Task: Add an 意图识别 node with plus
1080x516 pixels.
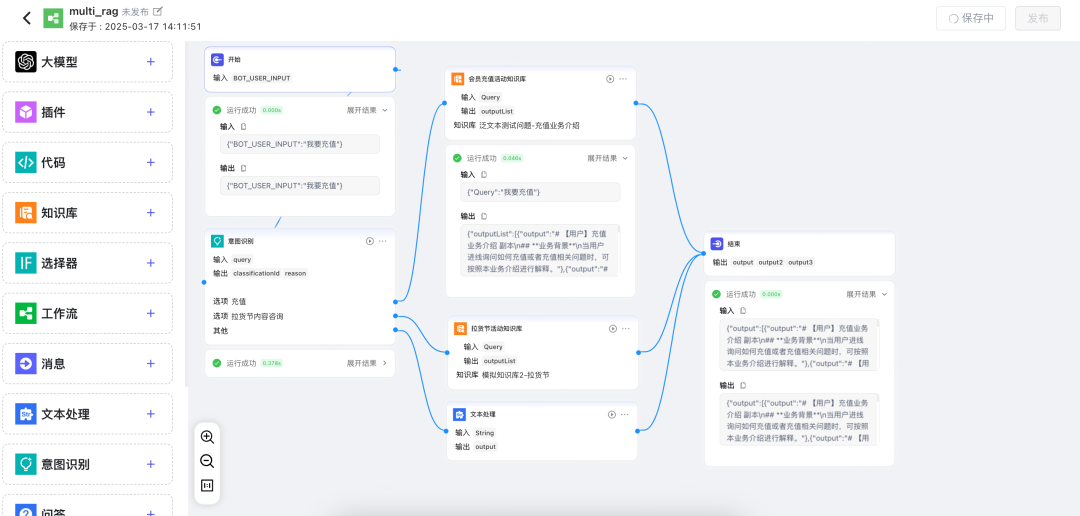Action: click(x=151, y=464)
